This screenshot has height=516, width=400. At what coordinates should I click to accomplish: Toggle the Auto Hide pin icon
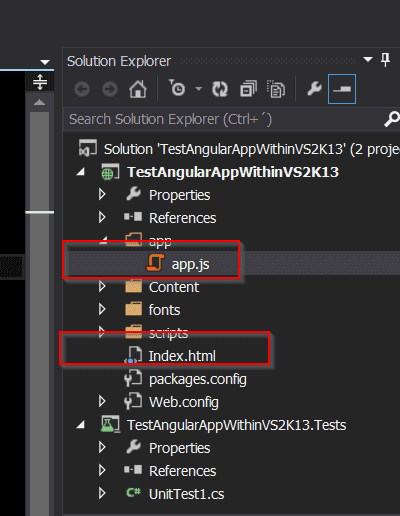pyautogui.click(x=385, y=60)
